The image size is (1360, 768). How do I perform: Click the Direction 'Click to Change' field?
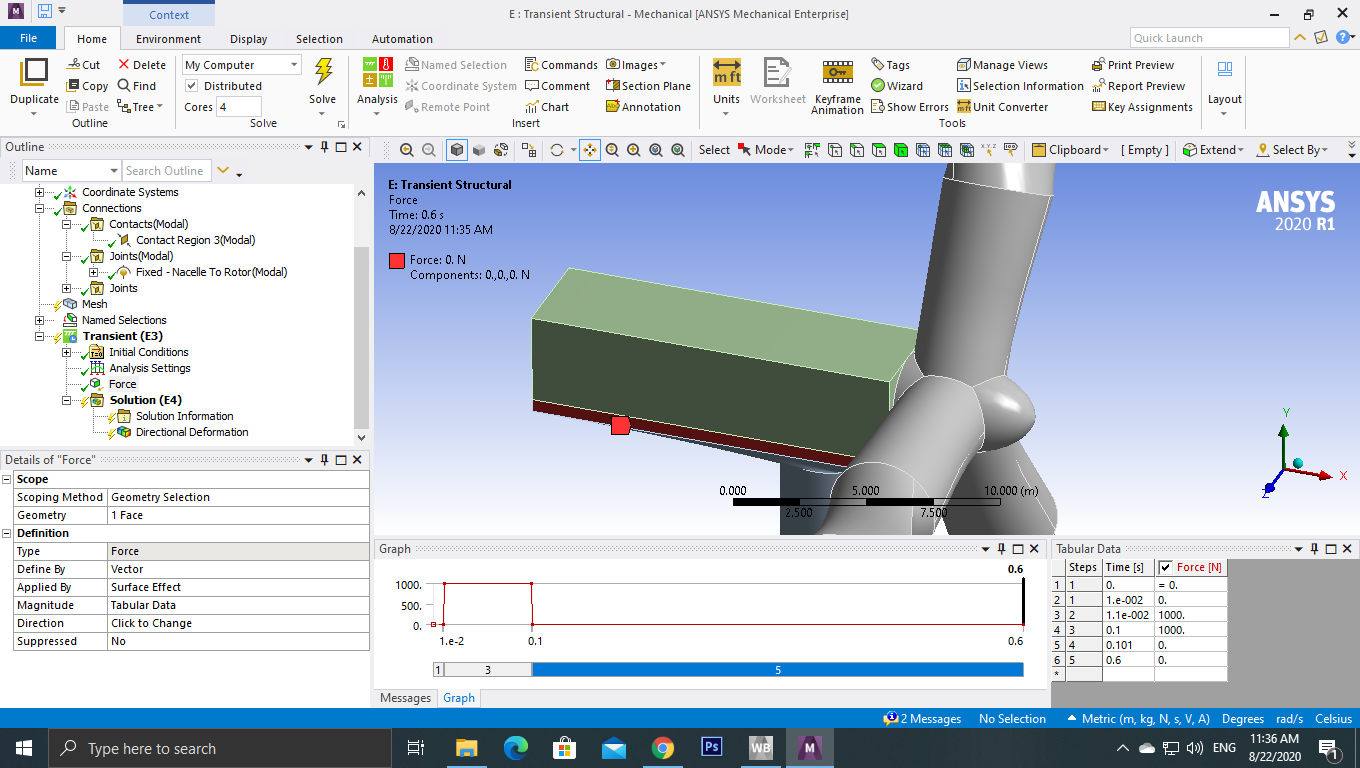tap(238, 623)
